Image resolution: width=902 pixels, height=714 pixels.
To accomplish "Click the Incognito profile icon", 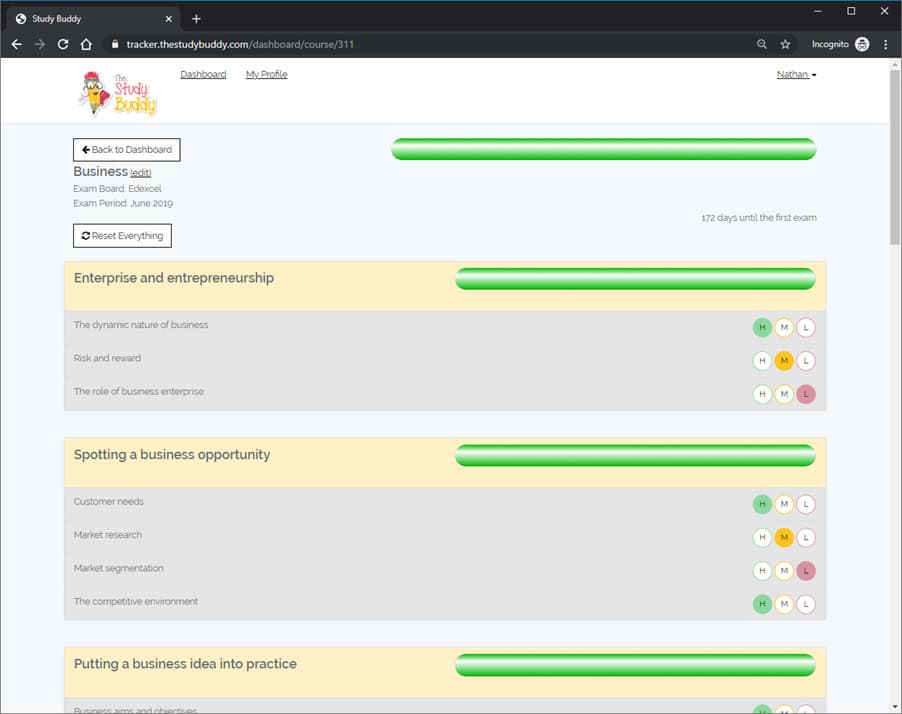I will (x=862, y=44).
